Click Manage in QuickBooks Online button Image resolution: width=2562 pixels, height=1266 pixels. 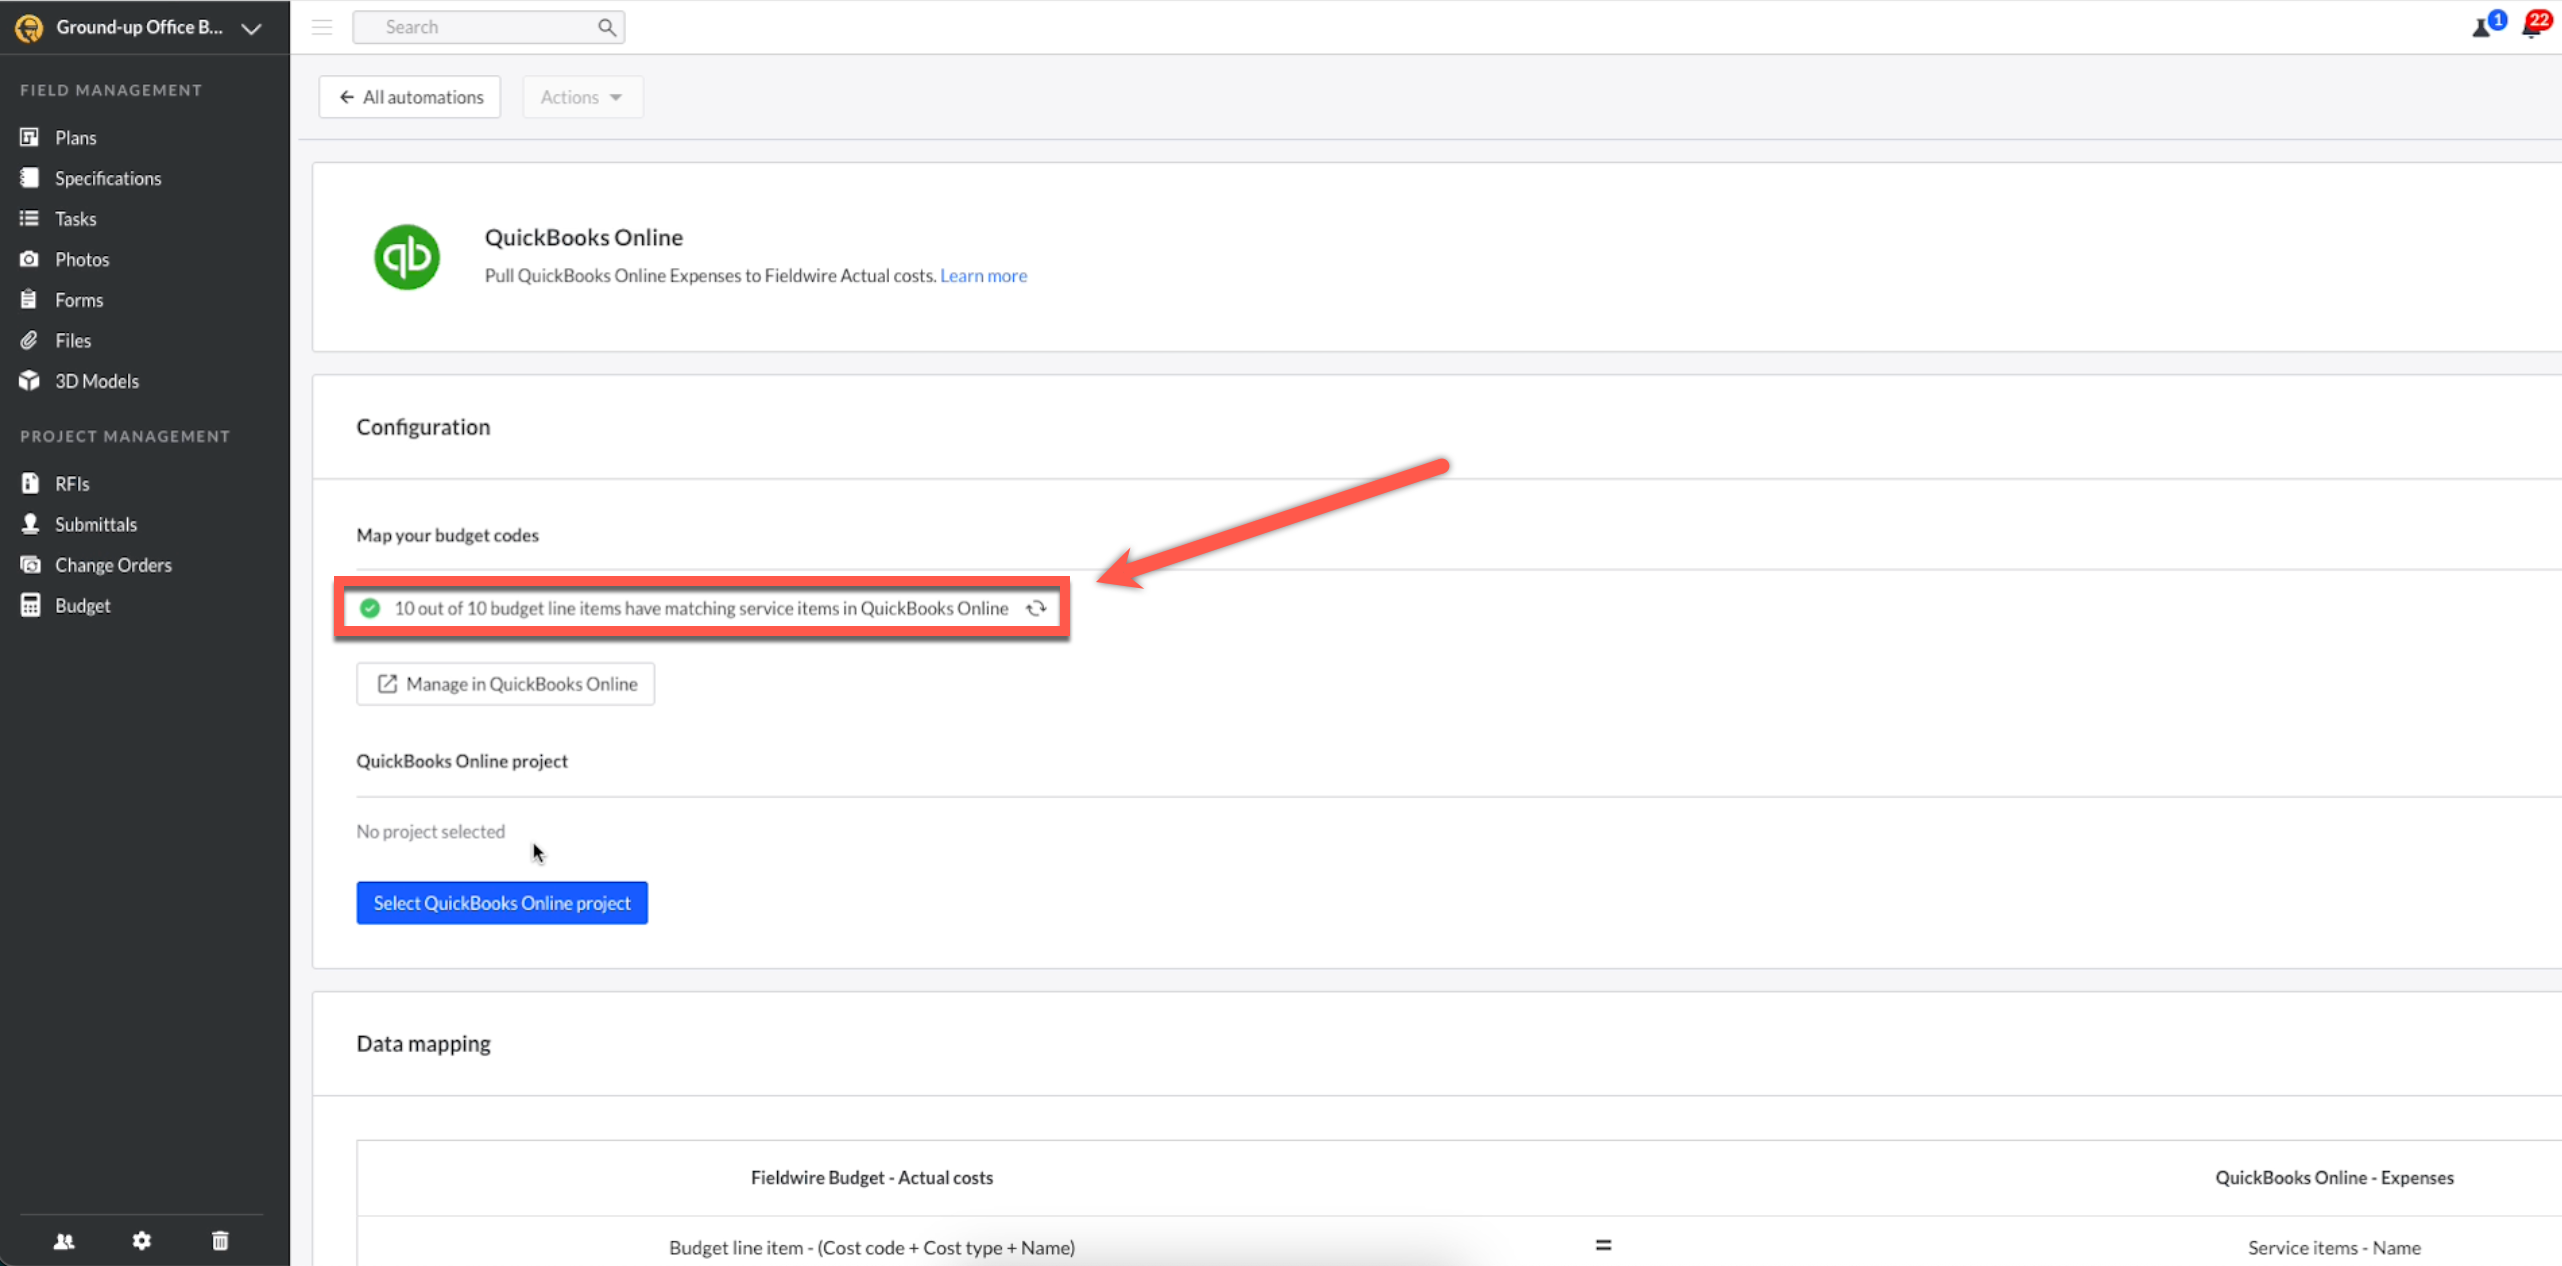coord(505,684)
